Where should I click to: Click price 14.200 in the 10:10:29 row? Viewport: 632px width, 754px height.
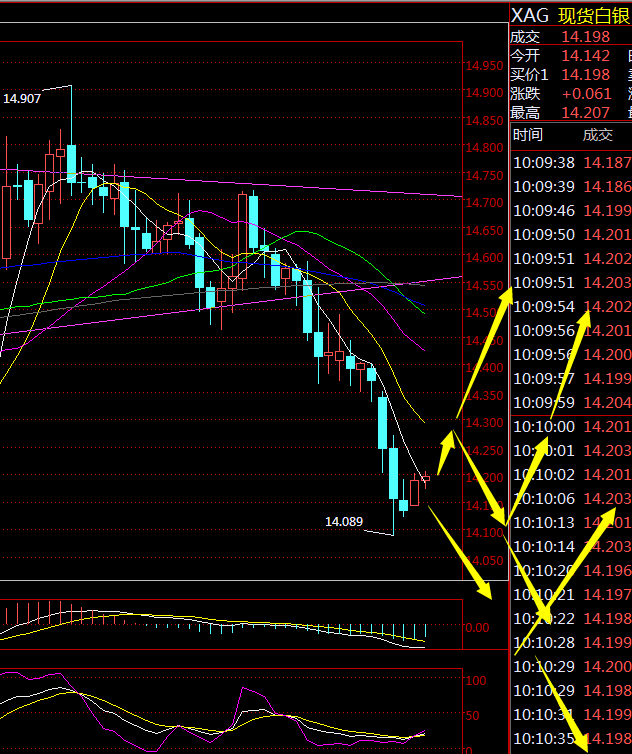pyautogui.click(x=607, y=666)
